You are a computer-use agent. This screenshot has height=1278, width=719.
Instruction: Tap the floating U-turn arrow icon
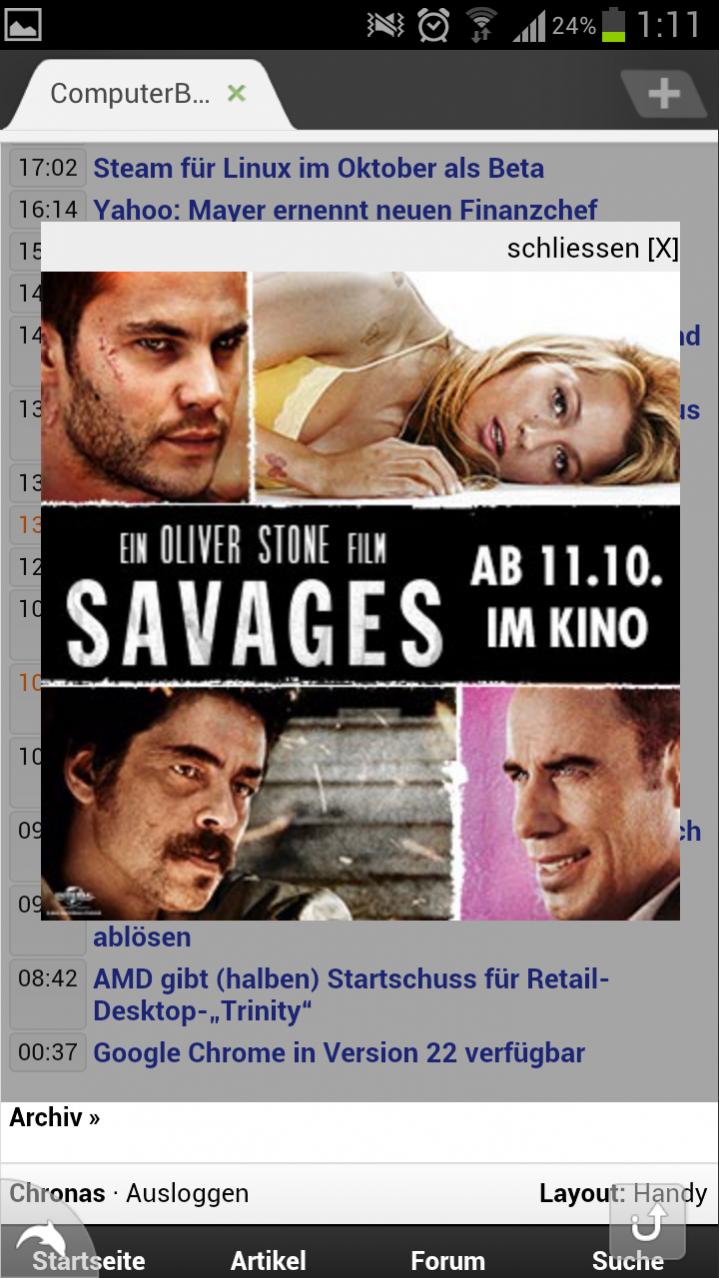coord(647,1222)
